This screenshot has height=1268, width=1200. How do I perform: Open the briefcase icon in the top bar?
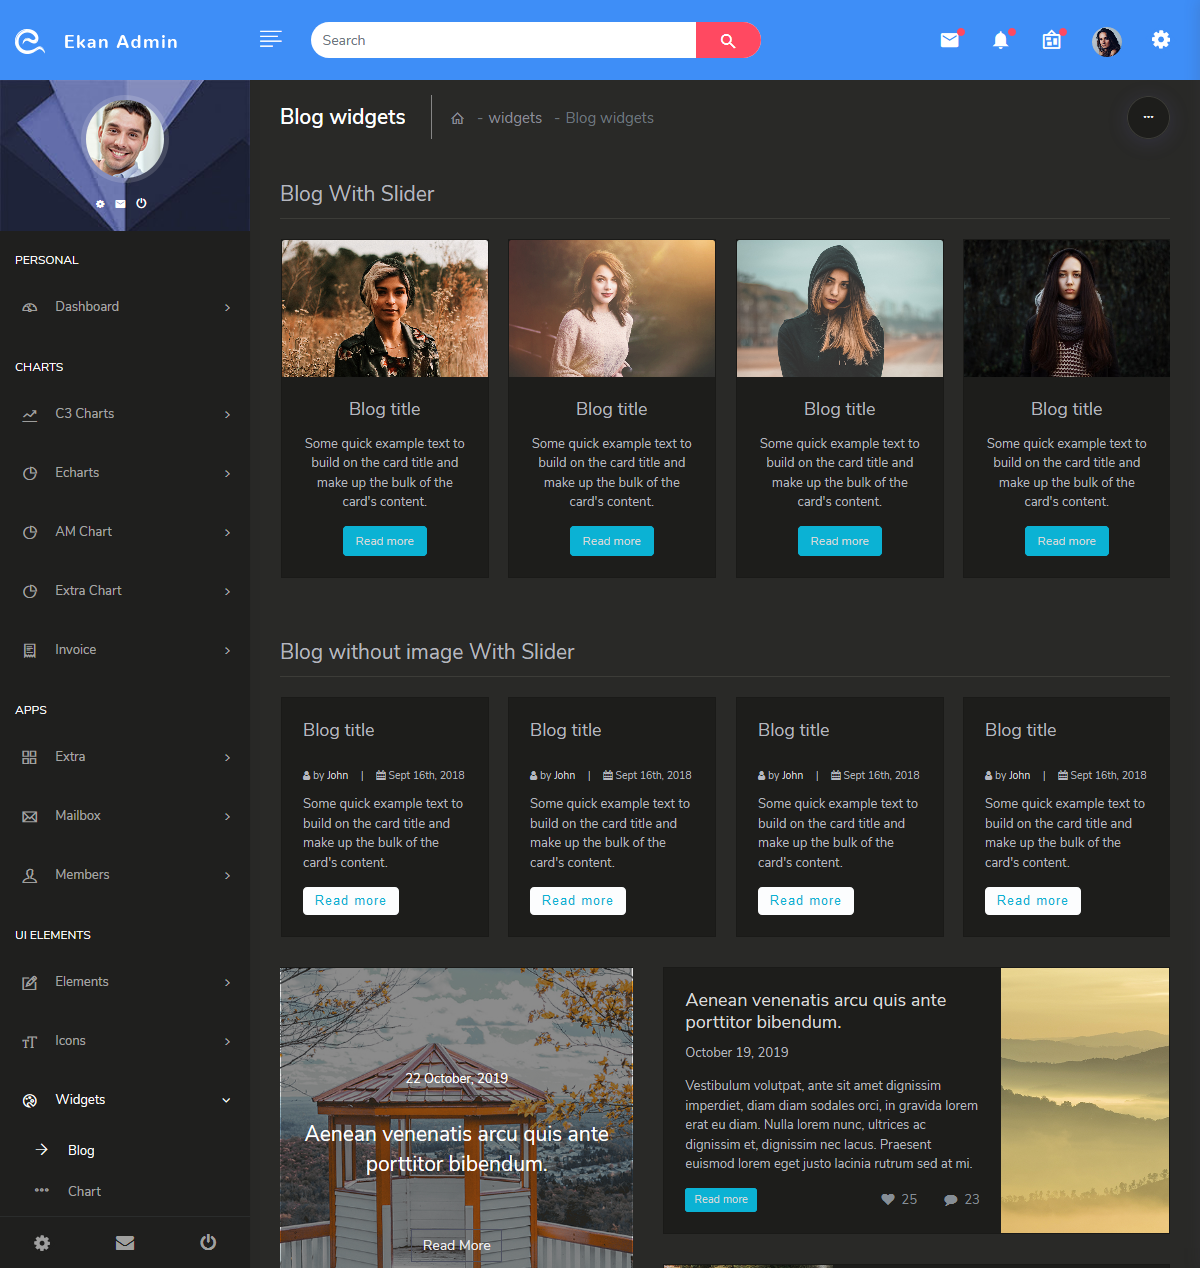(1052, 40)
